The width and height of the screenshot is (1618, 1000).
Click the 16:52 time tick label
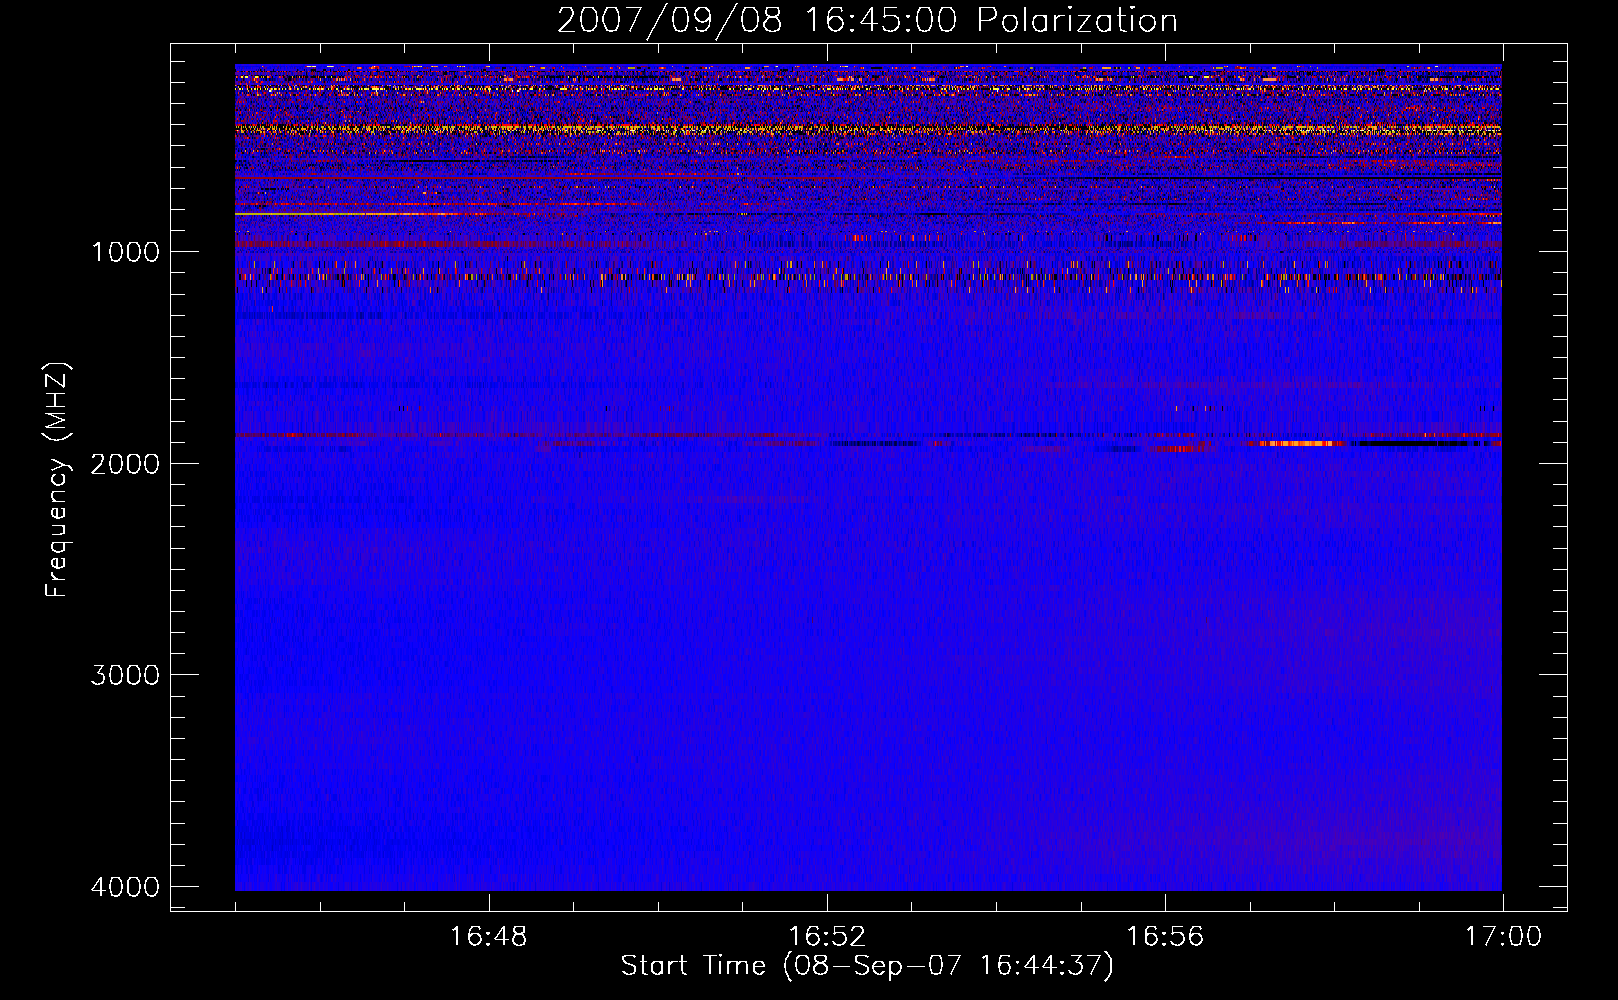[x=827, y=937]
